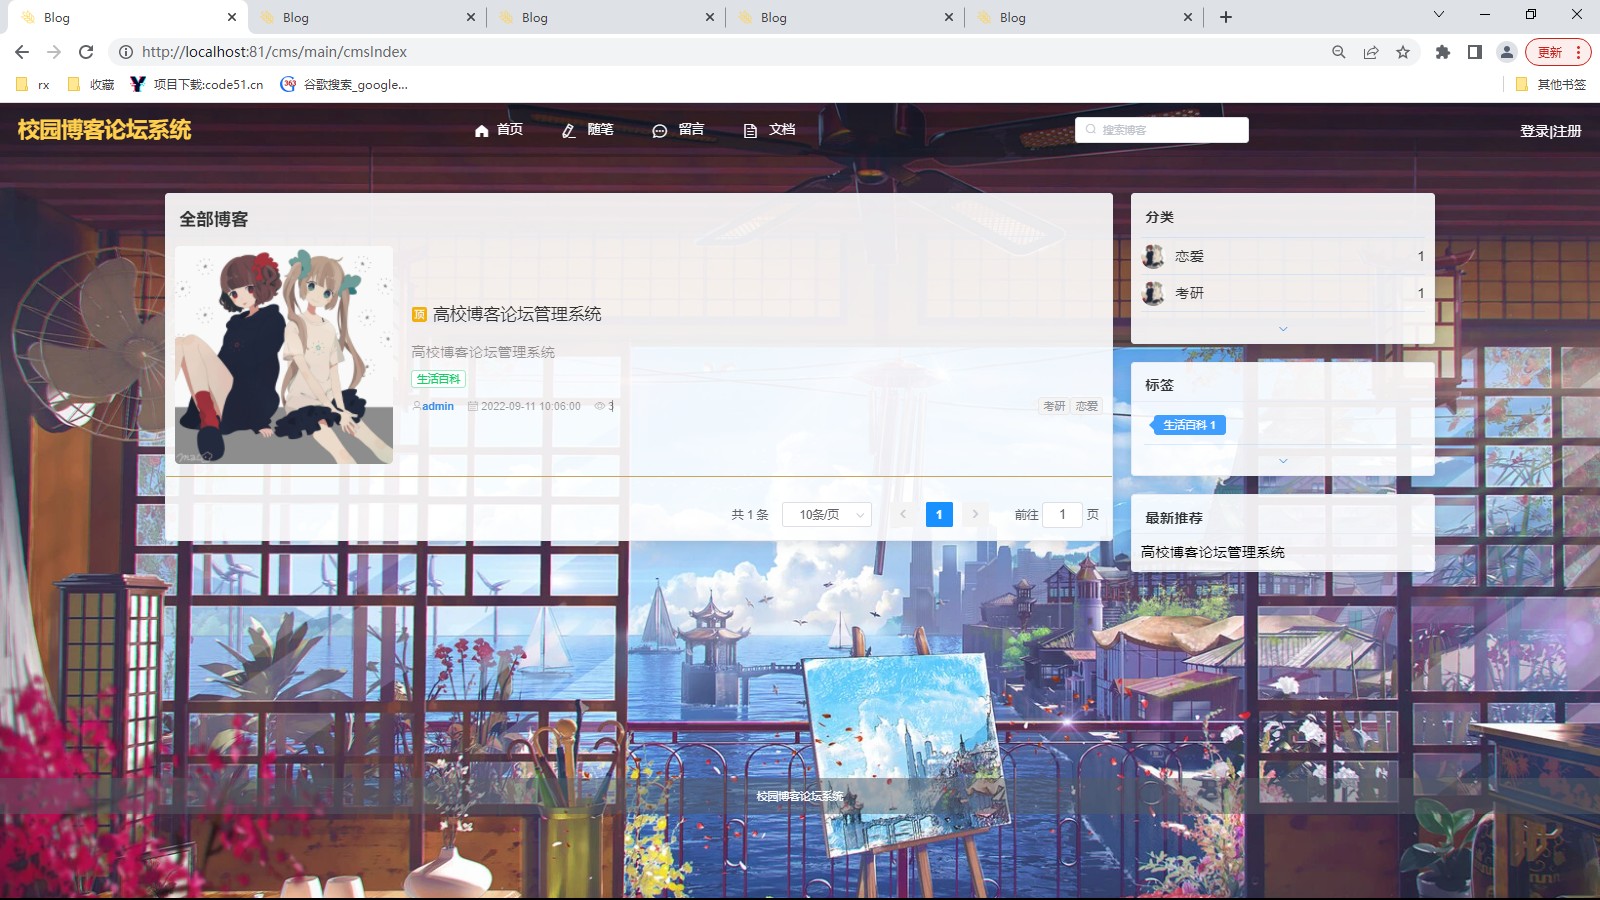Click the 考研 category label on post
The height and width of the screenshot is (900, 1600).
(1054, 406)
